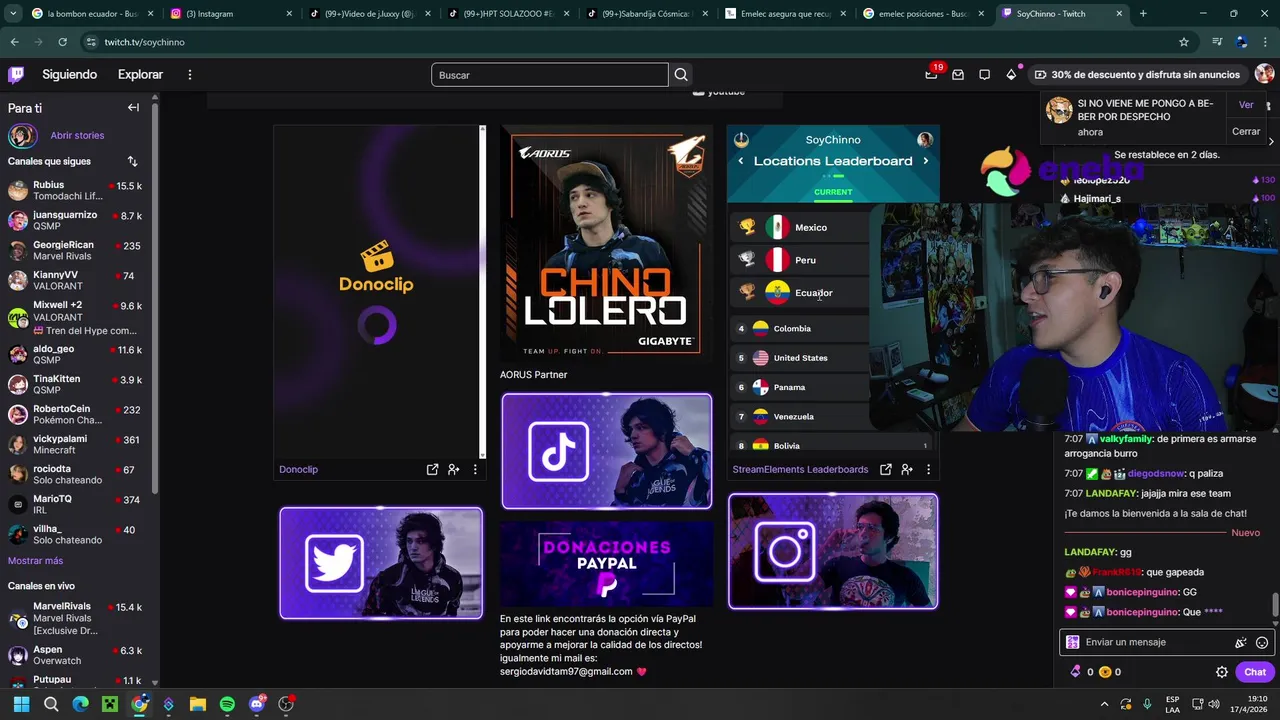The width and height of the screenshot is (1280, 720).
Task: Open the chat bubble whispers icon
Action: click(984, 75)
